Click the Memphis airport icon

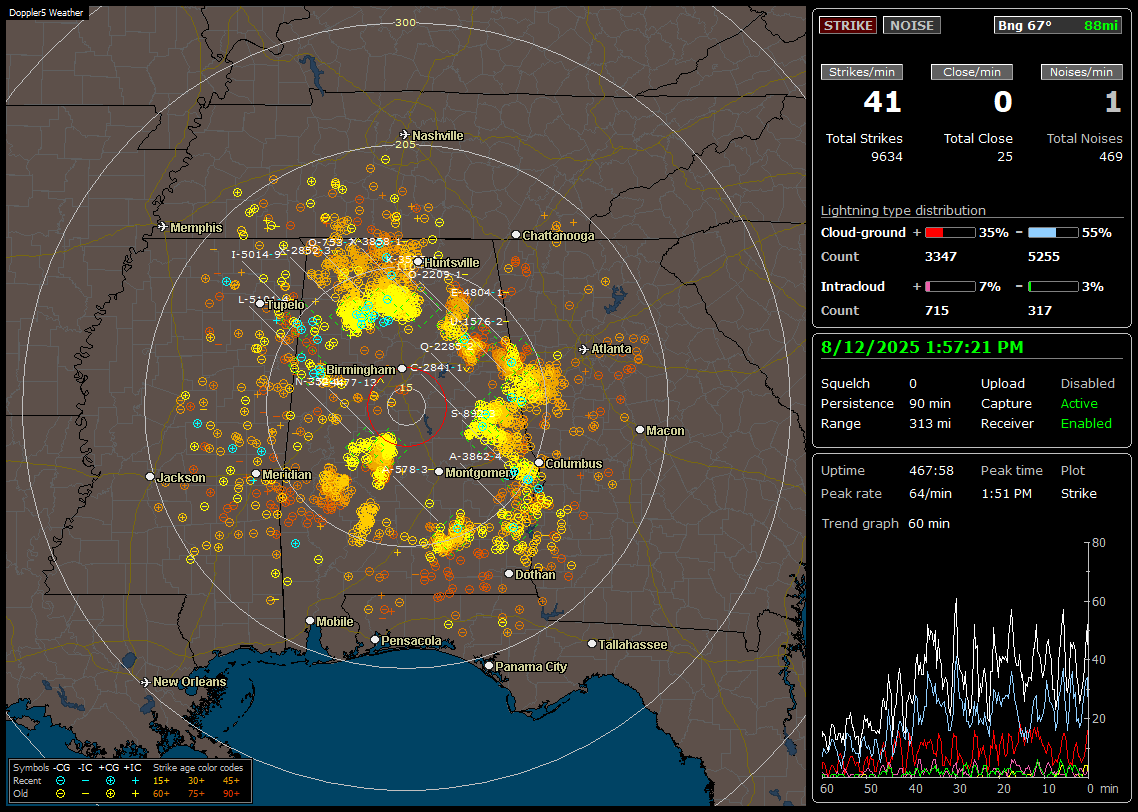coord(163,227)
